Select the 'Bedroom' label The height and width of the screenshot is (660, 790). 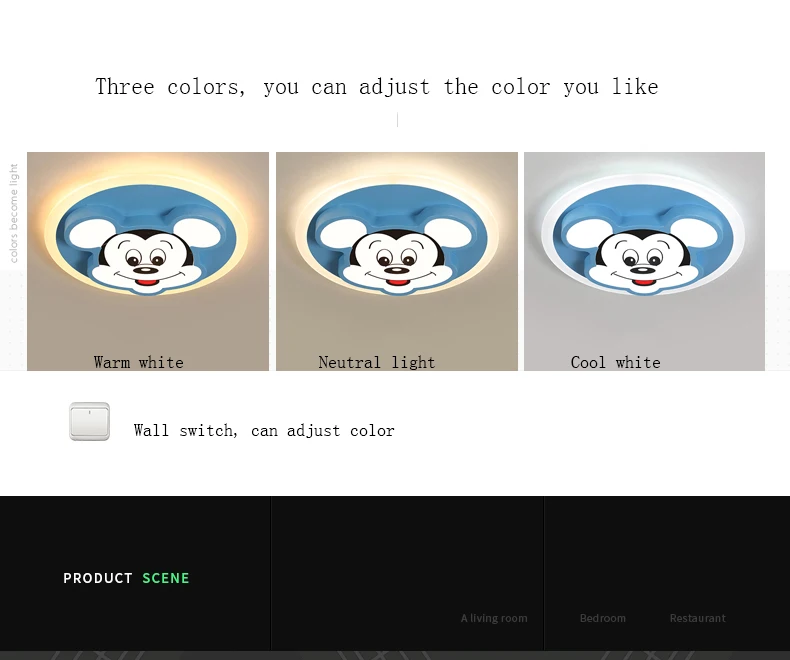[x=603, y=618]
